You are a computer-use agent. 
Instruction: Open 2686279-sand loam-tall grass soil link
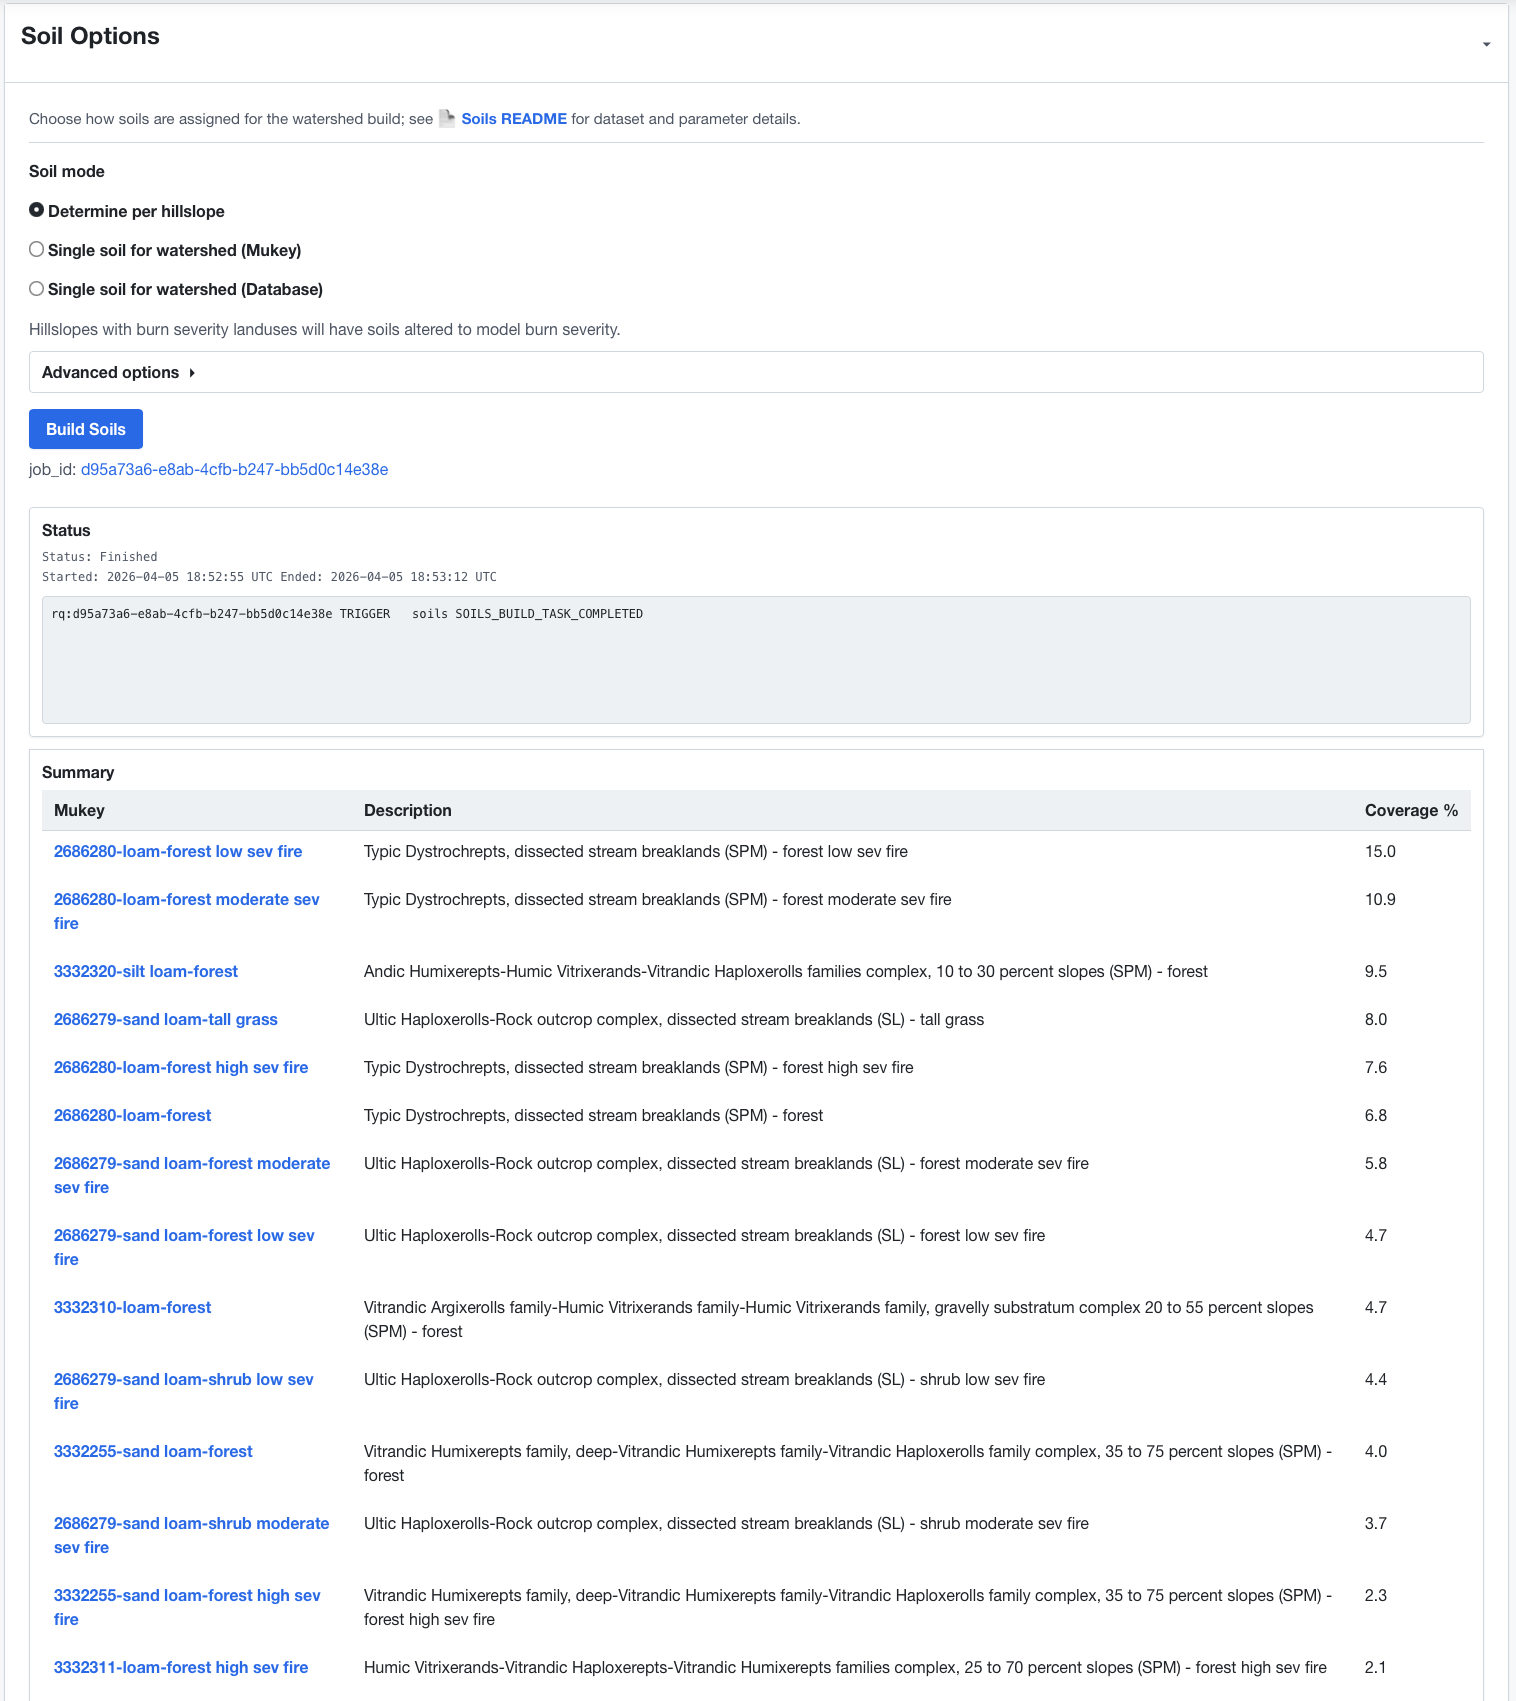166,1019
